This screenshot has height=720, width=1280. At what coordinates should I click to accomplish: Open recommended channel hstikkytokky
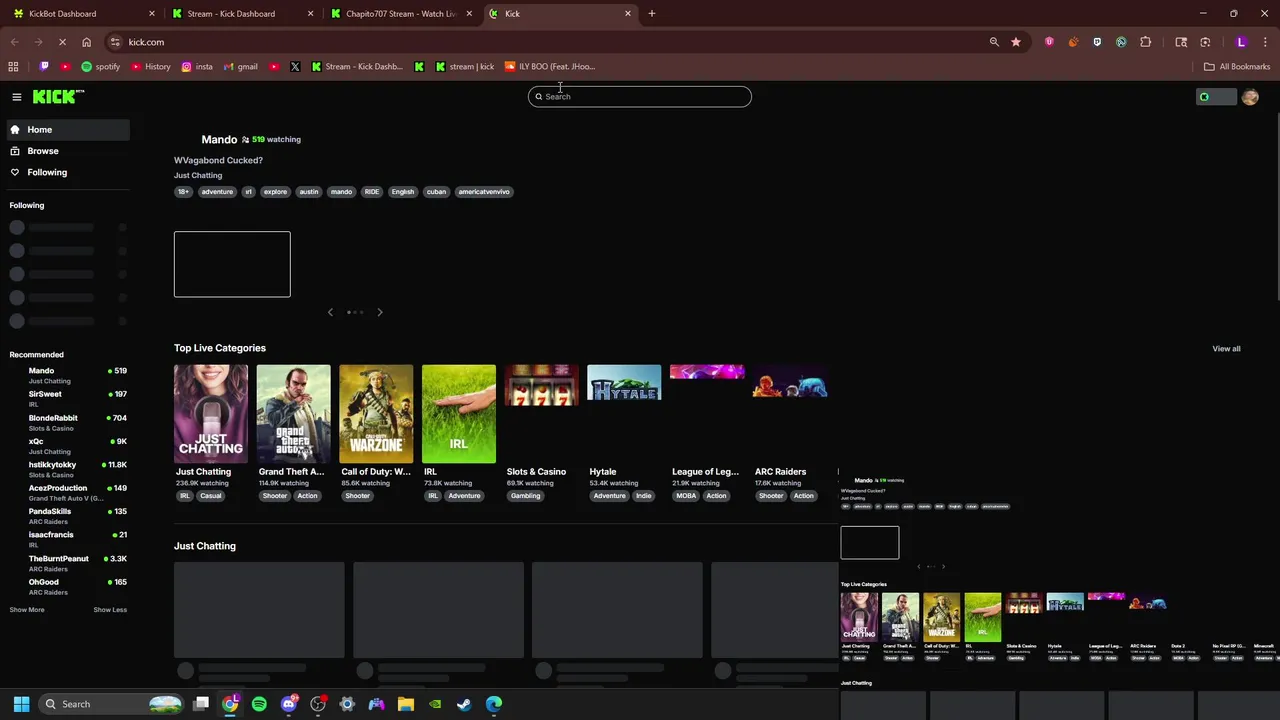click(x=68, y=469)
